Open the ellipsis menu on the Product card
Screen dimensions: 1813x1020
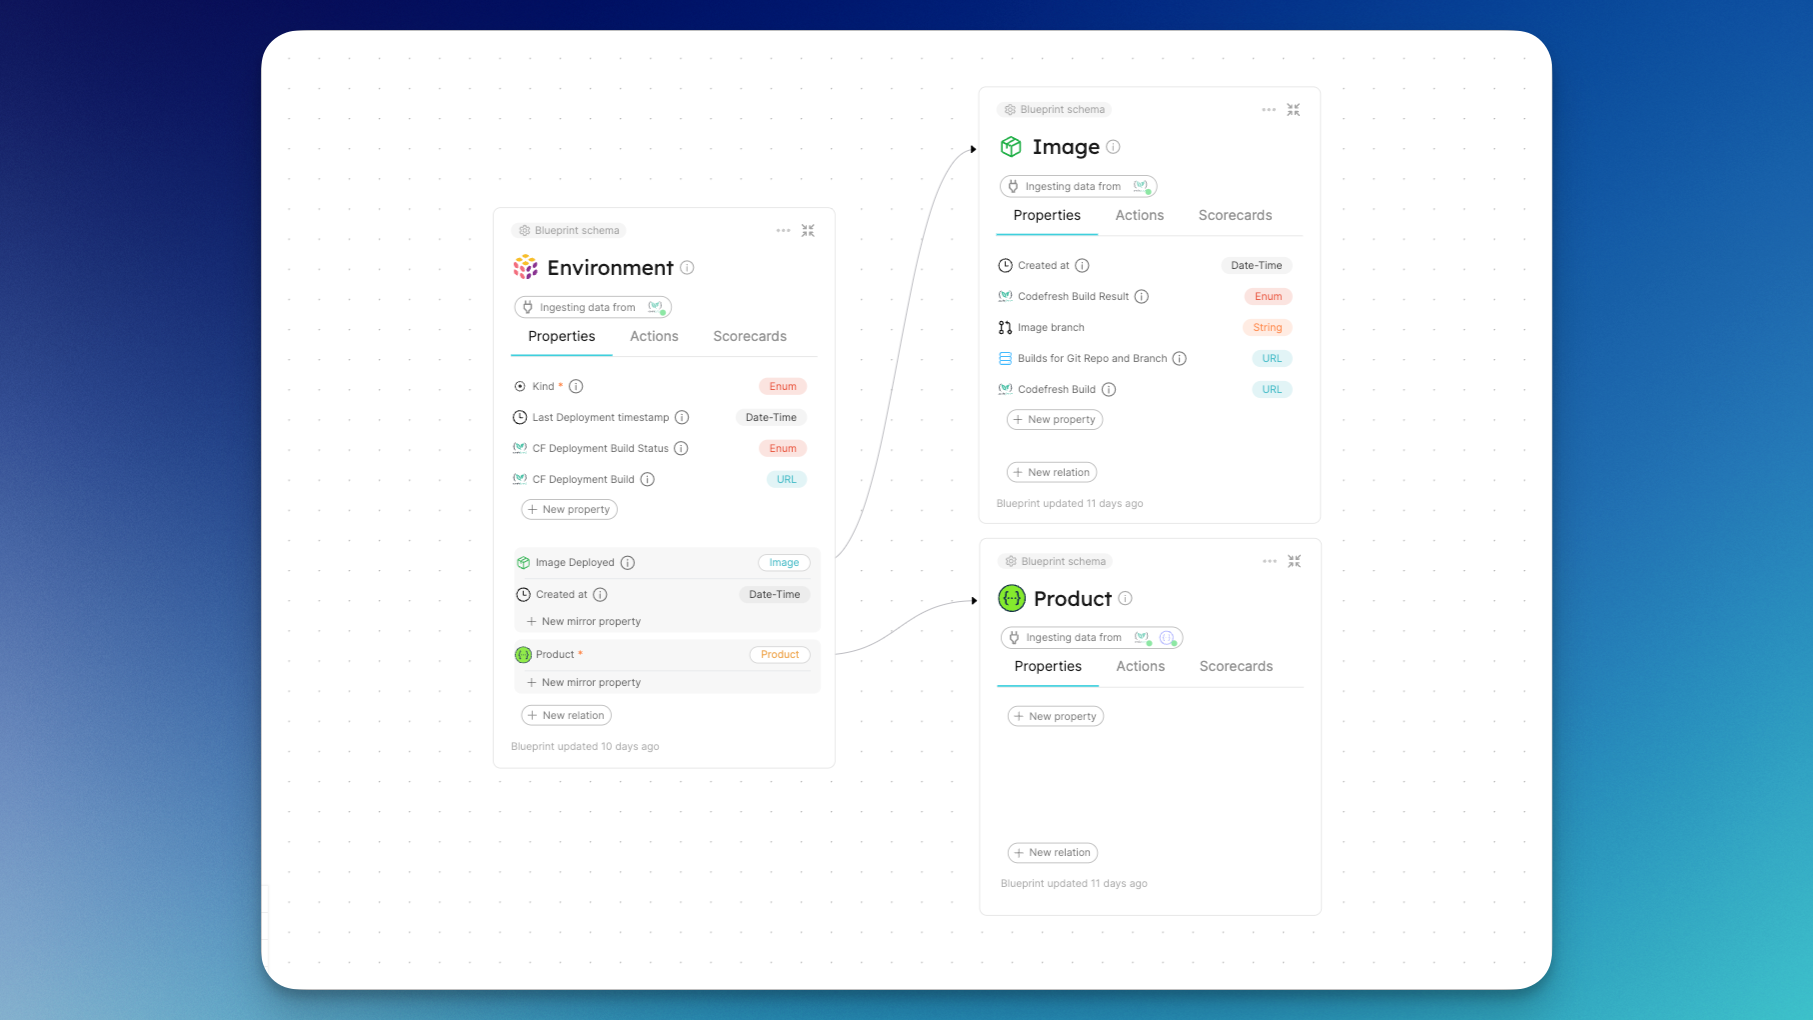(x=1268, y=561)
